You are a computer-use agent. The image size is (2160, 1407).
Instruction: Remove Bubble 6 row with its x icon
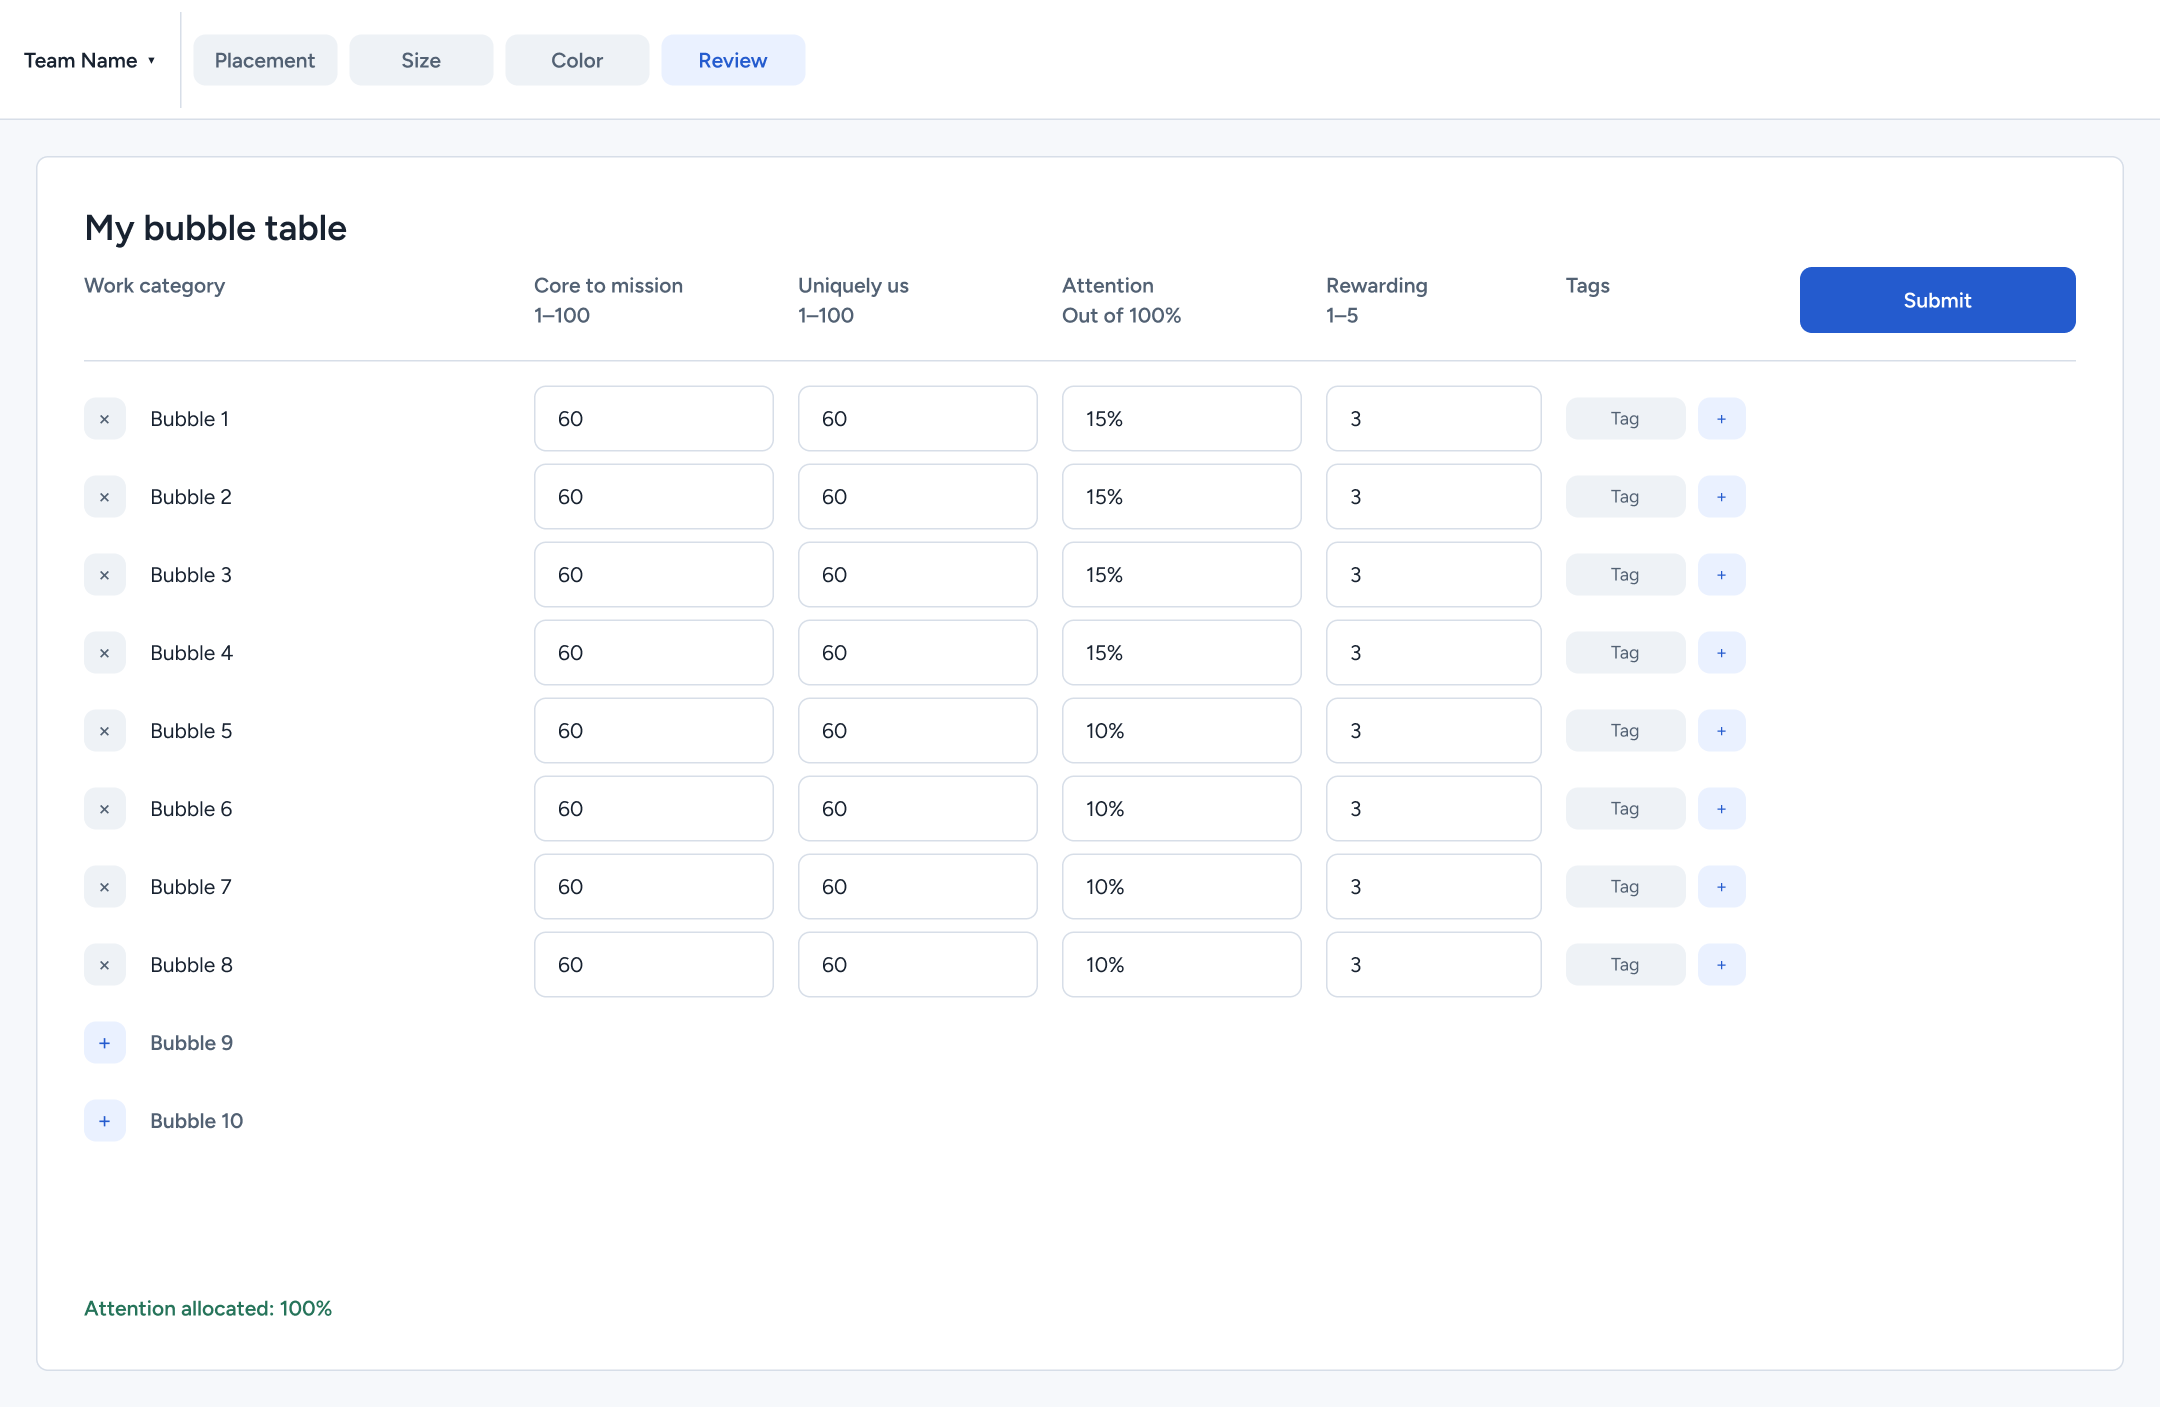point(105,809)
